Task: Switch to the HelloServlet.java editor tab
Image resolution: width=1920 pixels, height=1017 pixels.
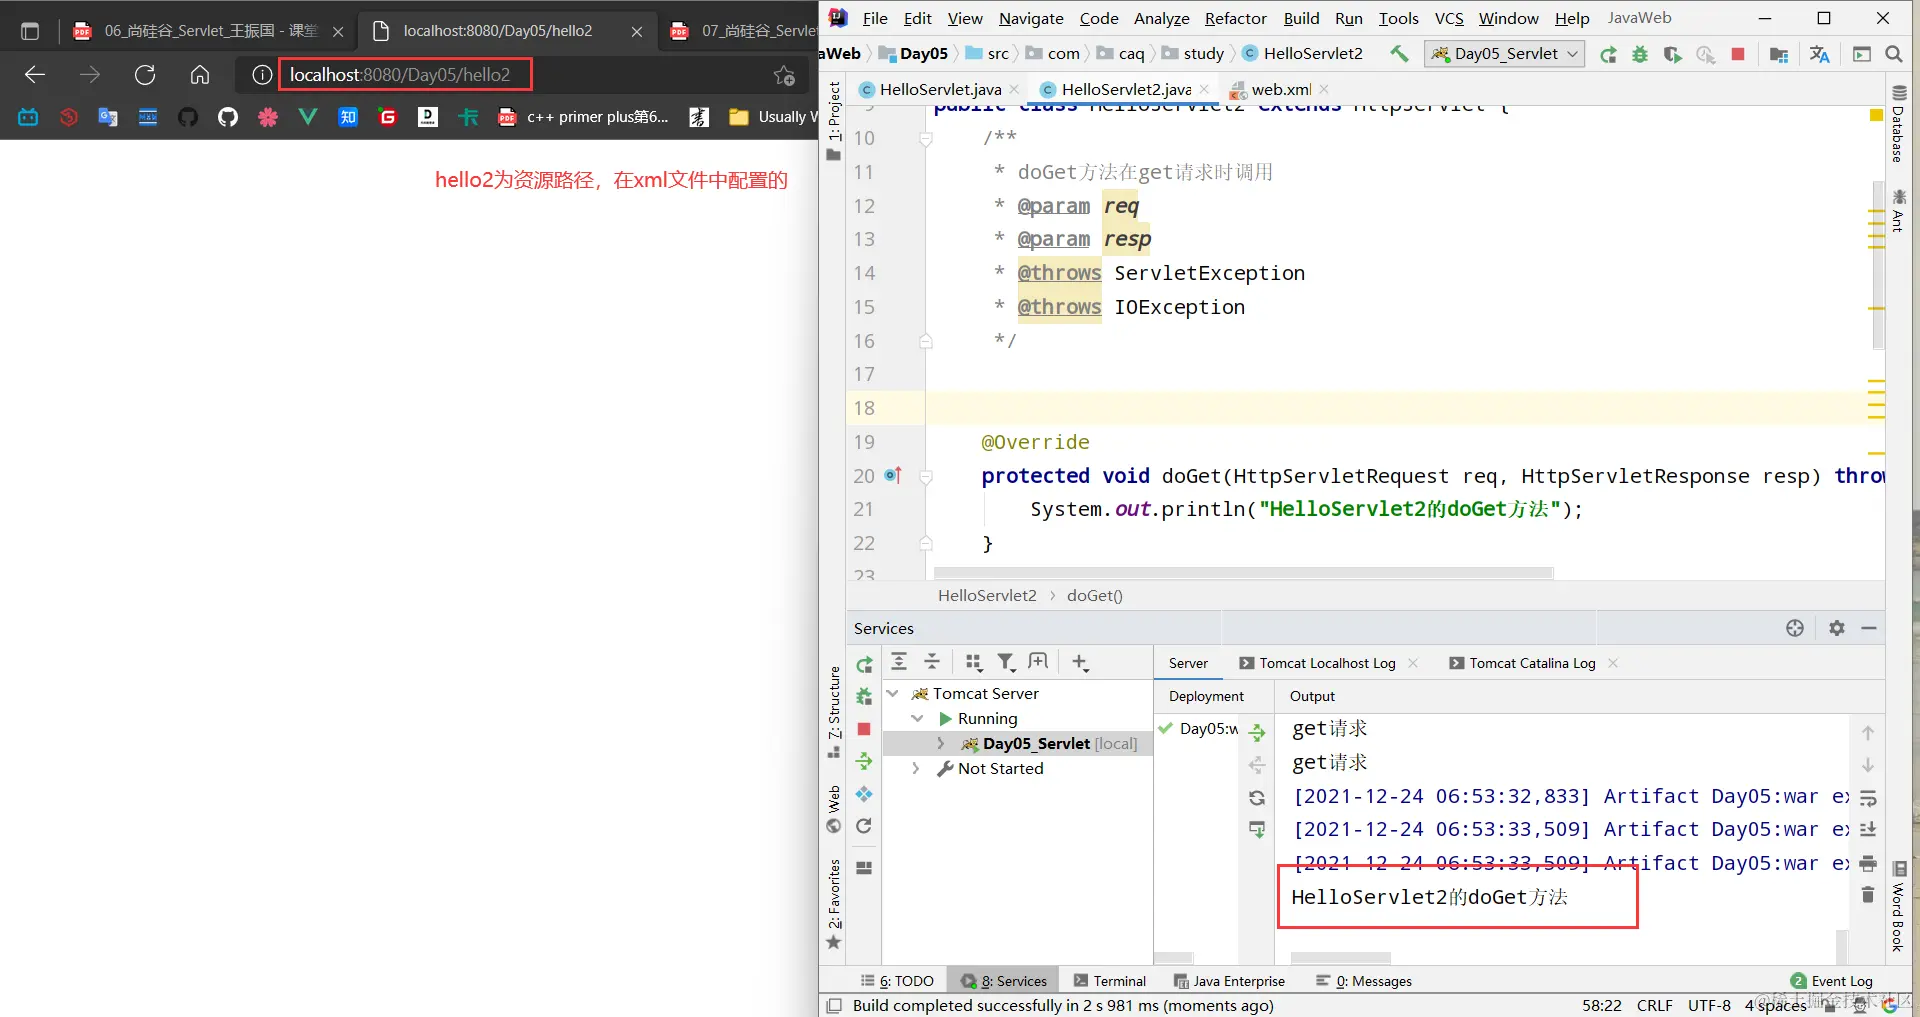Action: [940, 89]
